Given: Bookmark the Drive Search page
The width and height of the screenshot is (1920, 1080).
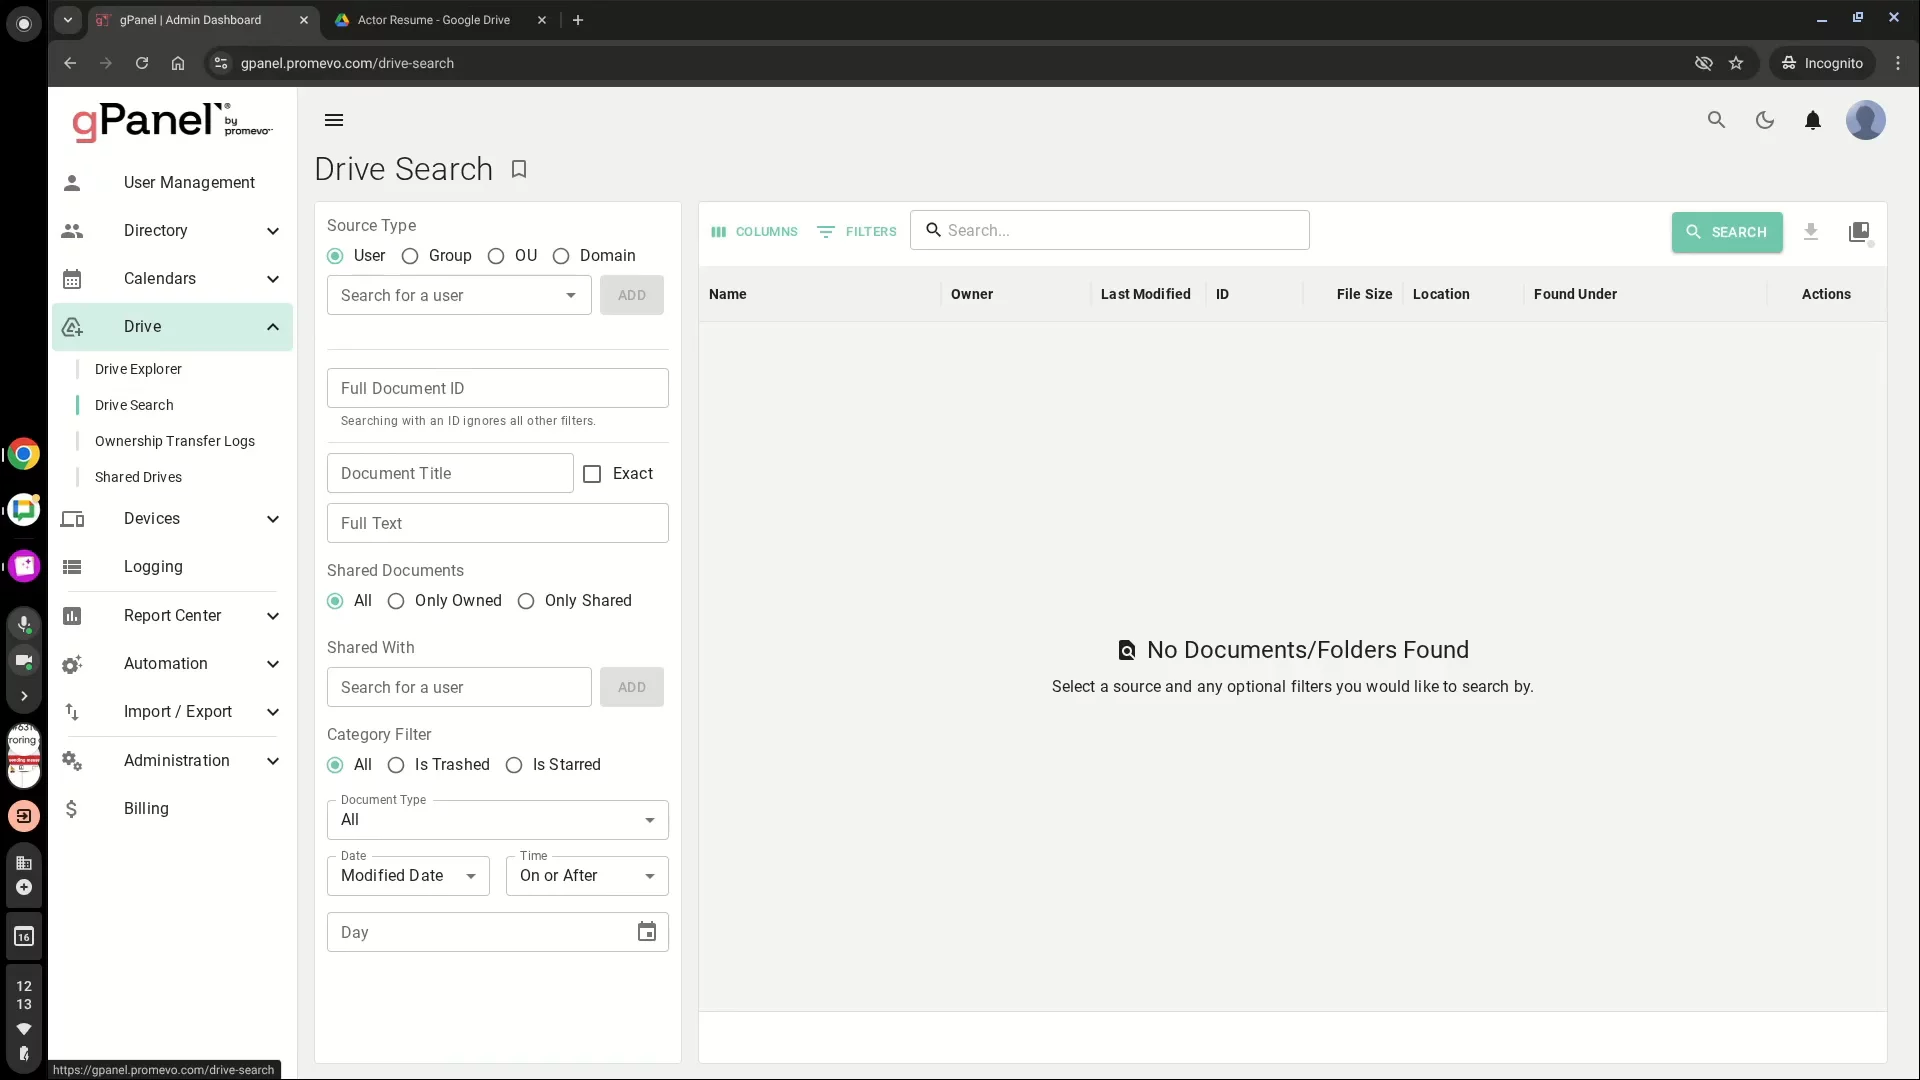Looking at the screenshot, I should pos(519,169).
